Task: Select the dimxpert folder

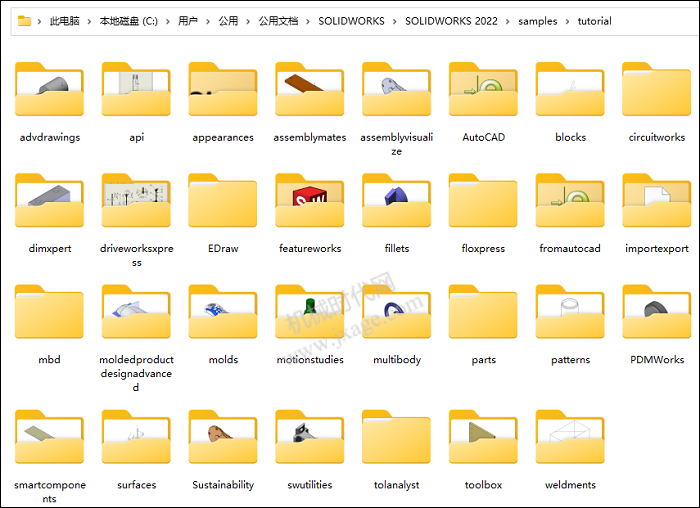Action: (50, 200)
